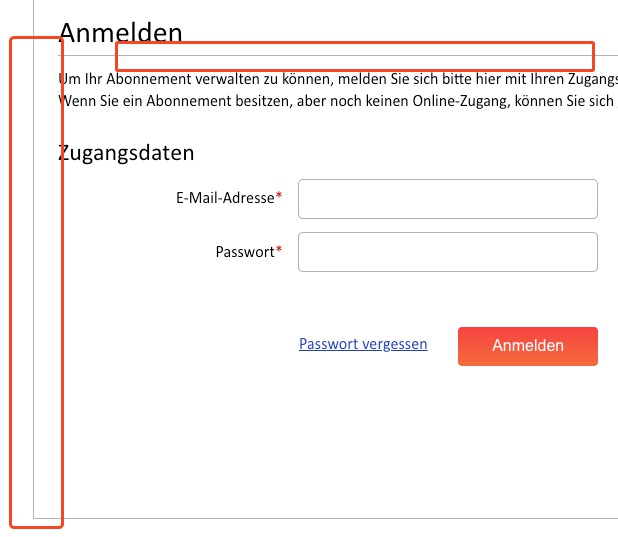Select the Zugangsdaten section heading

point(127,153)
